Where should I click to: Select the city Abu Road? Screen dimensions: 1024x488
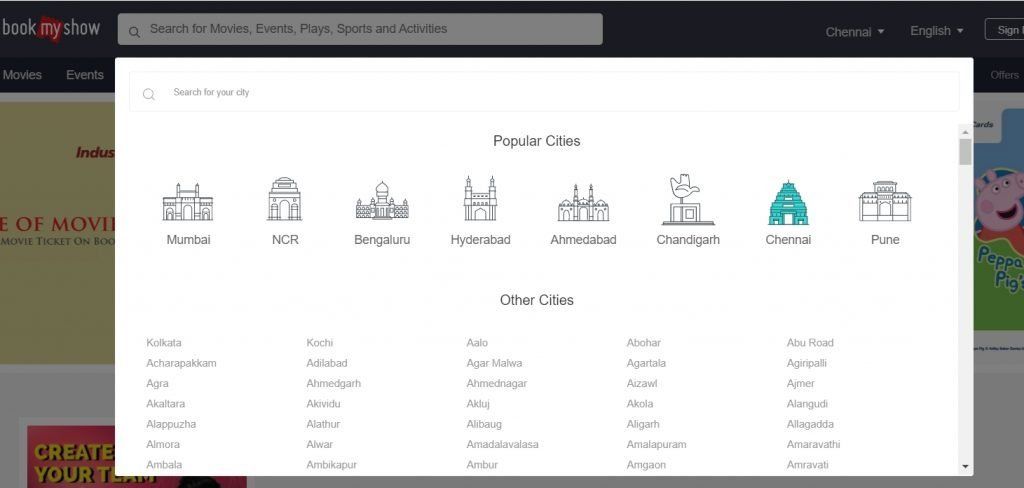(x=810, y=342)
